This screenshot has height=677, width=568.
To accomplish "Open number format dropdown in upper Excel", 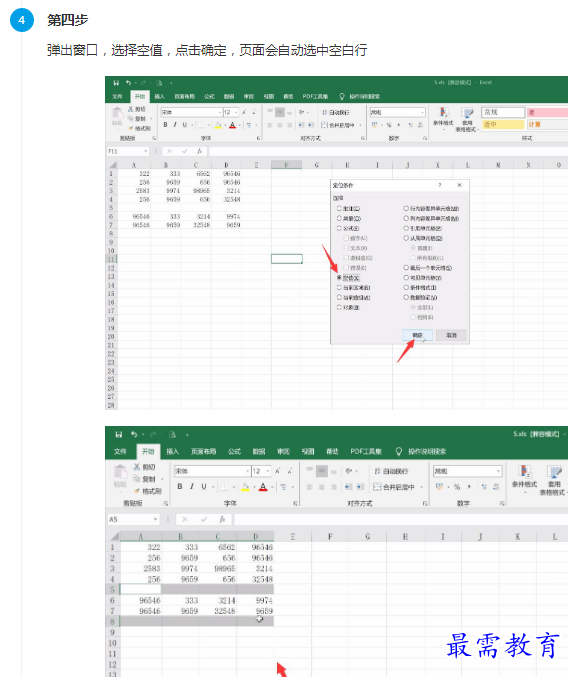I will tap(422, 112).
